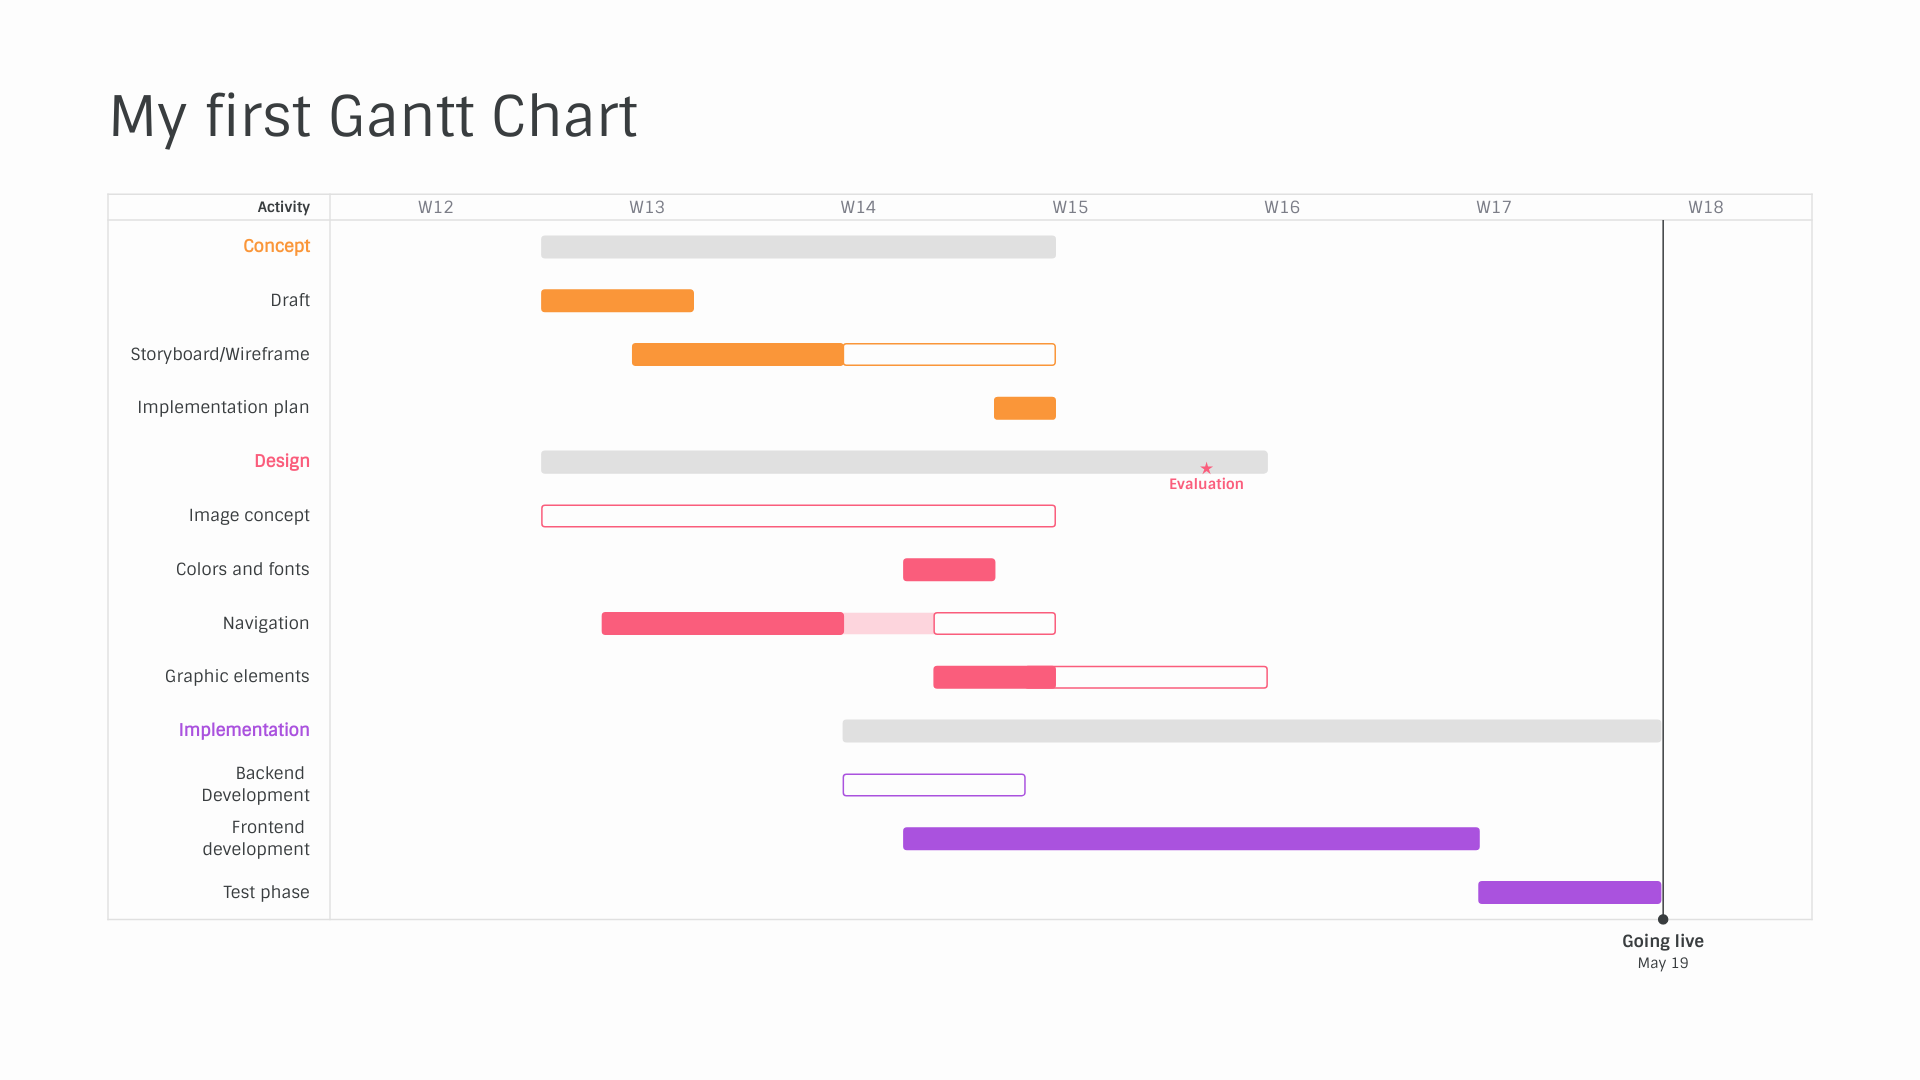Select the Colors and fonts pink bar
Viewport: 1920px width, 1080px height.
pos(948,570)
